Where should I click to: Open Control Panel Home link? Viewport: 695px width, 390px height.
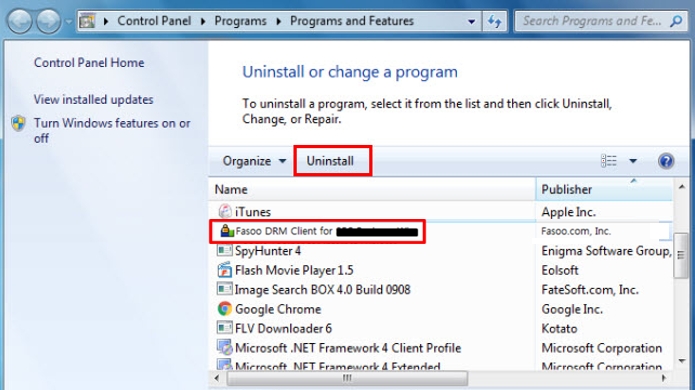(x=89, y=62)
